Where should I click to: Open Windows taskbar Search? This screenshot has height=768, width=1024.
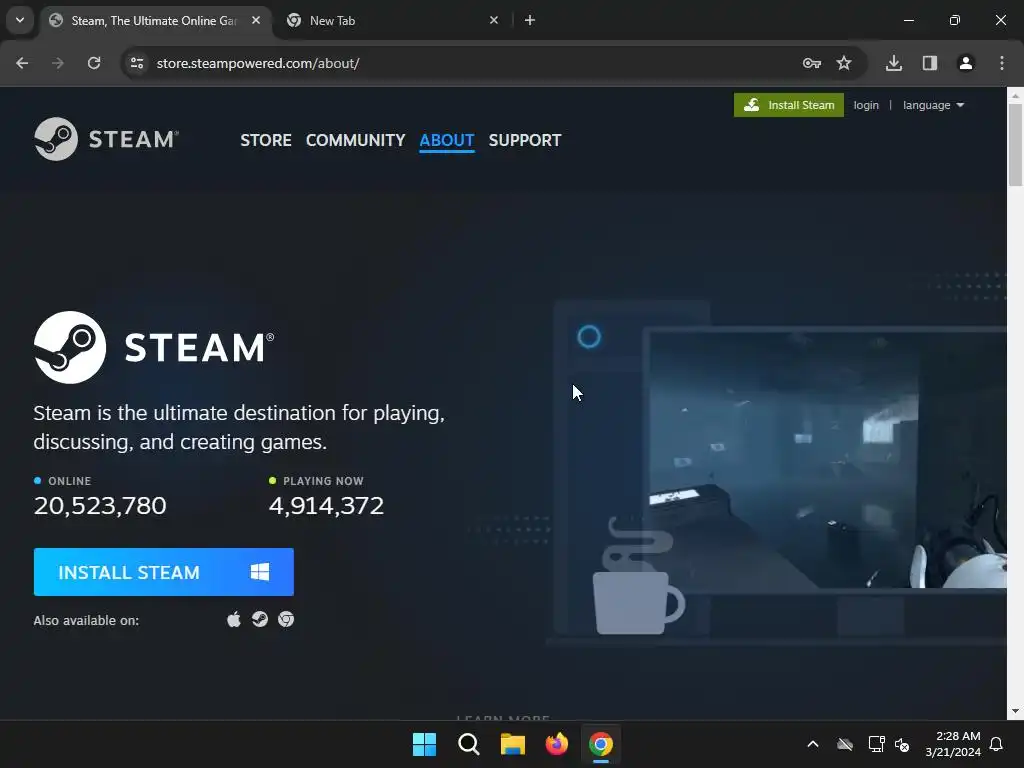tap(469, 744)
